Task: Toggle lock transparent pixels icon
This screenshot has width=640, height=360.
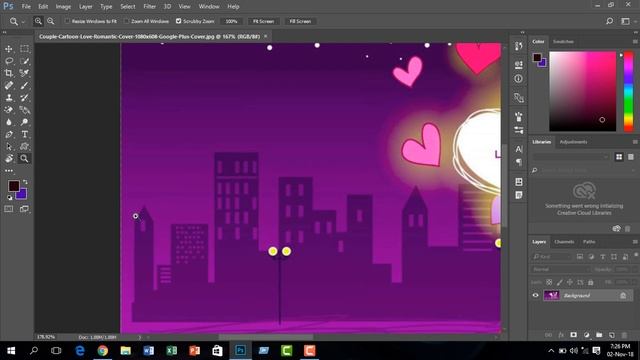Action: [x=549, y=282]
